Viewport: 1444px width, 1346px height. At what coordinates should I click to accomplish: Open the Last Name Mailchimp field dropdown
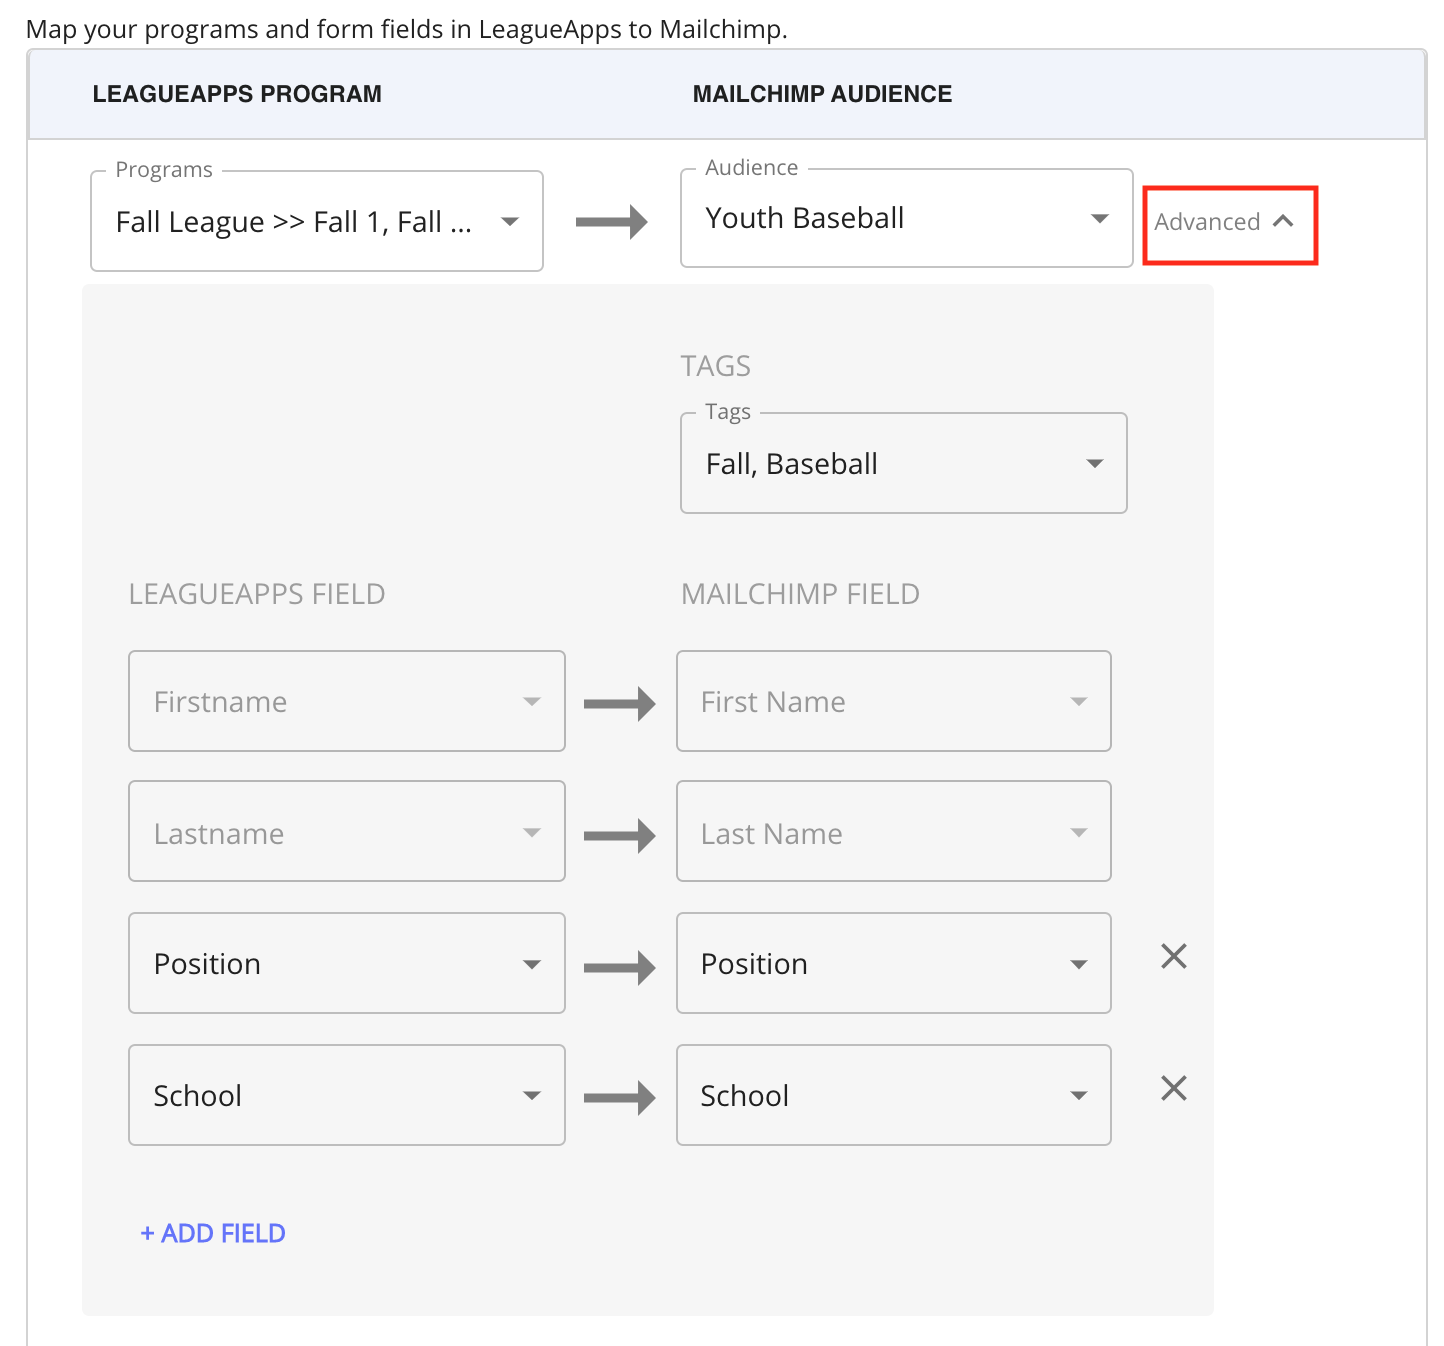[1079, 832]
